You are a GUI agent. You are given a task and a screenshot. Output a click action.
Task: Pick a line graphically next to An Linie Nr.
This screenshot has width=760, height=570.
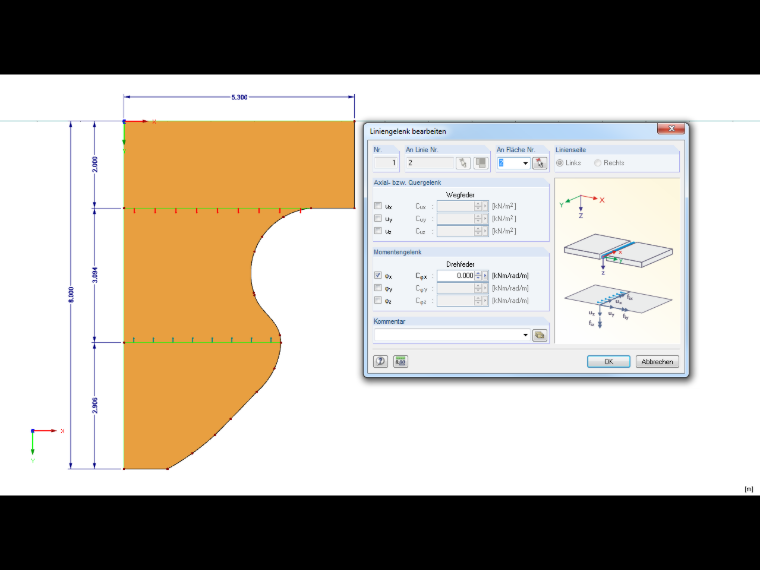[x=463, y=163]
